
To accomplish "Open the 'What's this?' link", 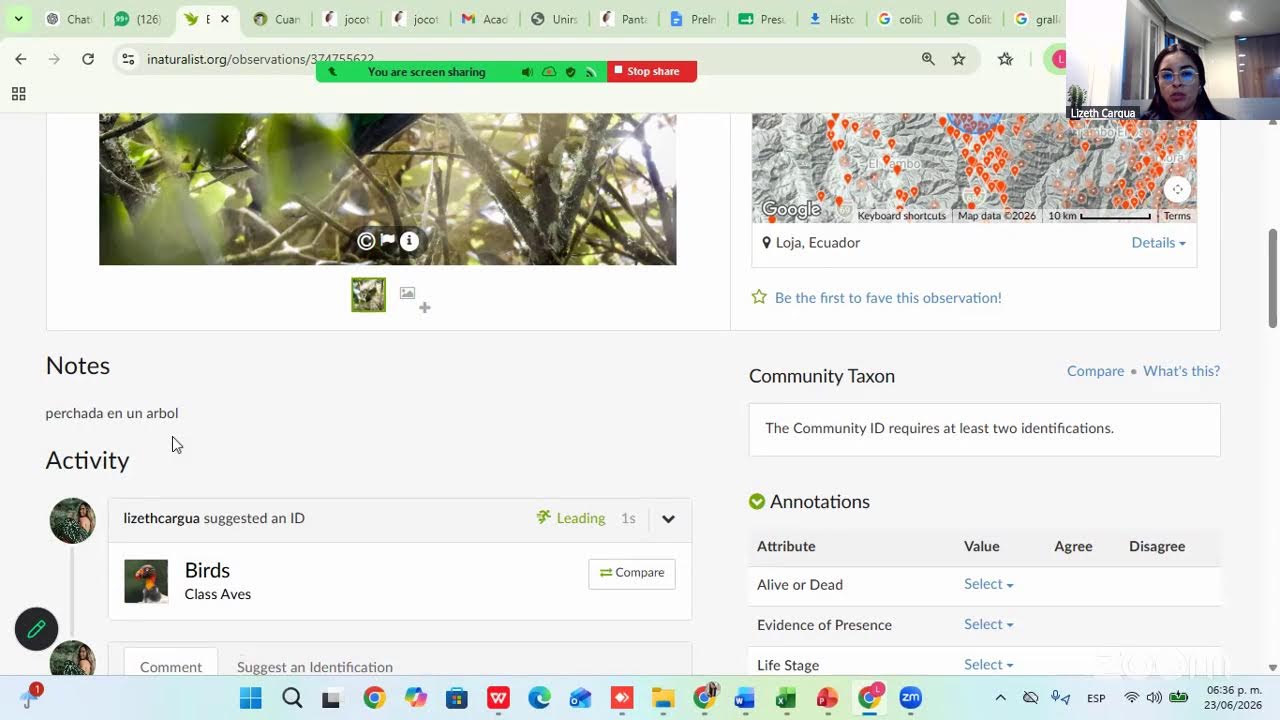I will pyautogui.click(x=1181, y=371).
